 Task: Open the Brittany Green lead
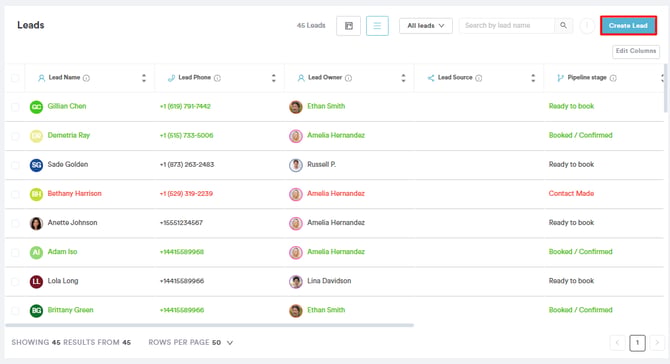click(70, 310)
